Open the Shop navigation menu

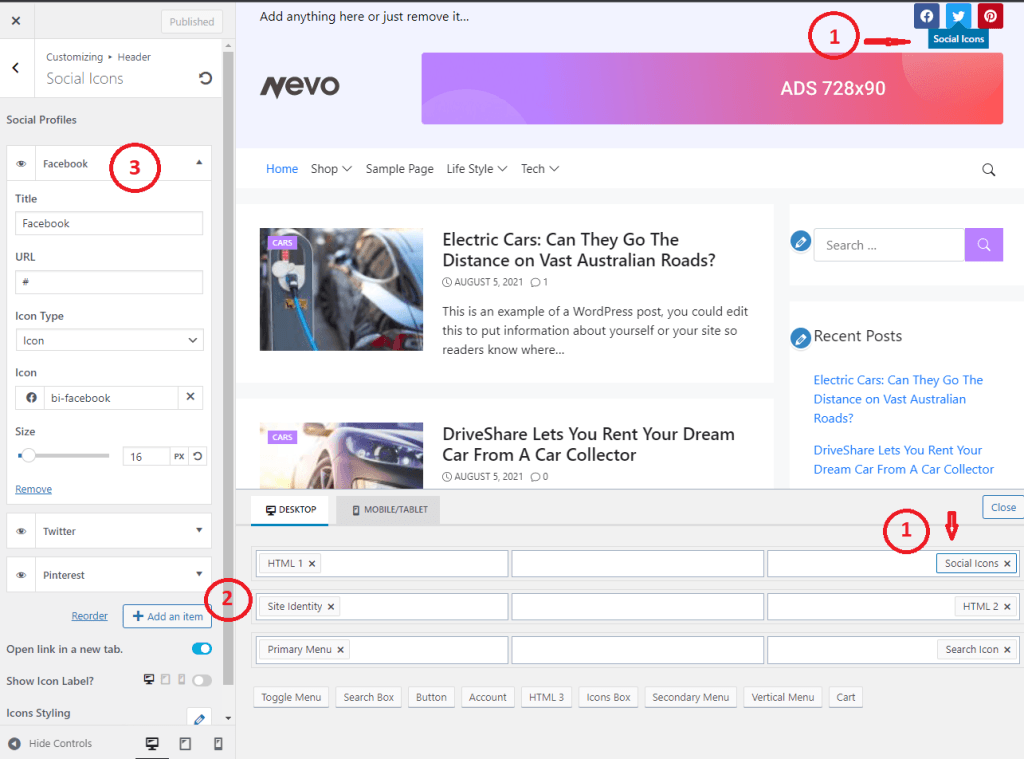click(x=331, y=168)
